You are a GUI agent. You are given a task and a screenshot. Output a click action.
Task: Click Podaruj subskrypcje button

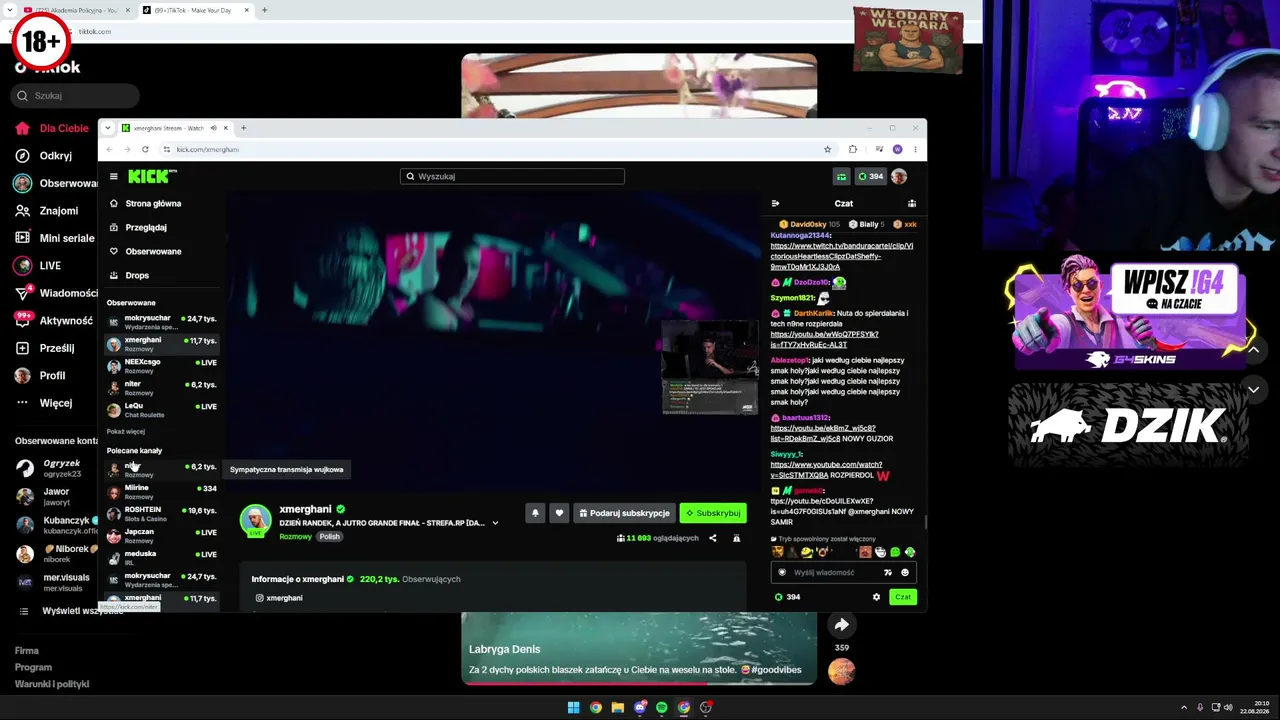pos(623,513)
